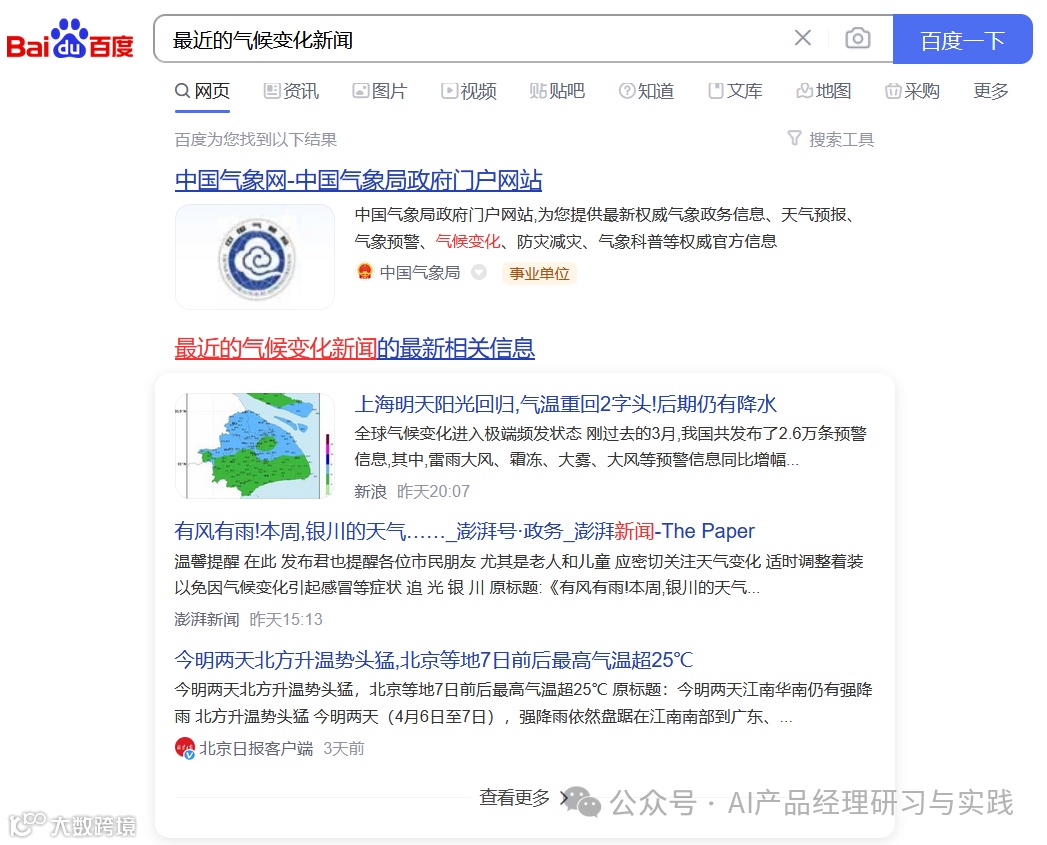This screenshot has width=1047, height=845.
Task: Click the play icon on the 视频 tab
Action: [449, 90]
